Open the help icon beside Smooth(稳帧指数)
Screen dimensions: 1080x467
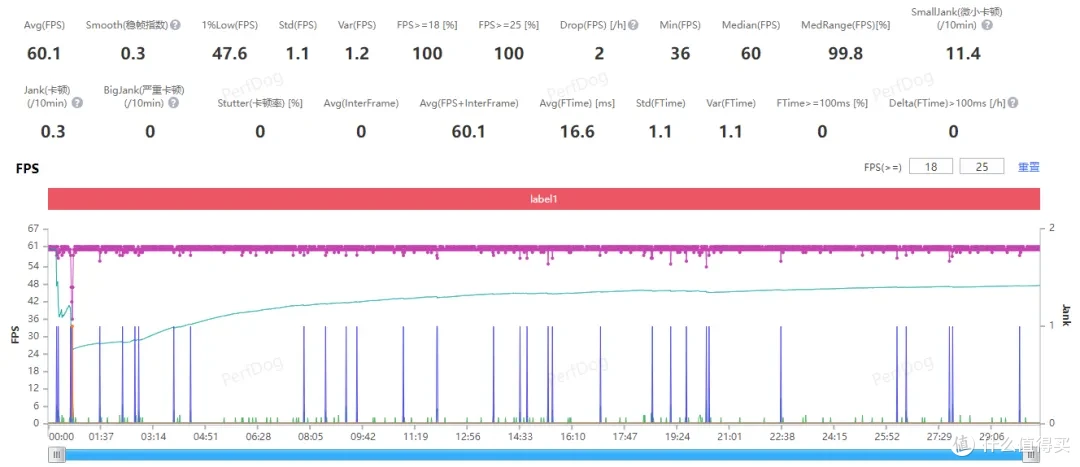(176, 25)
